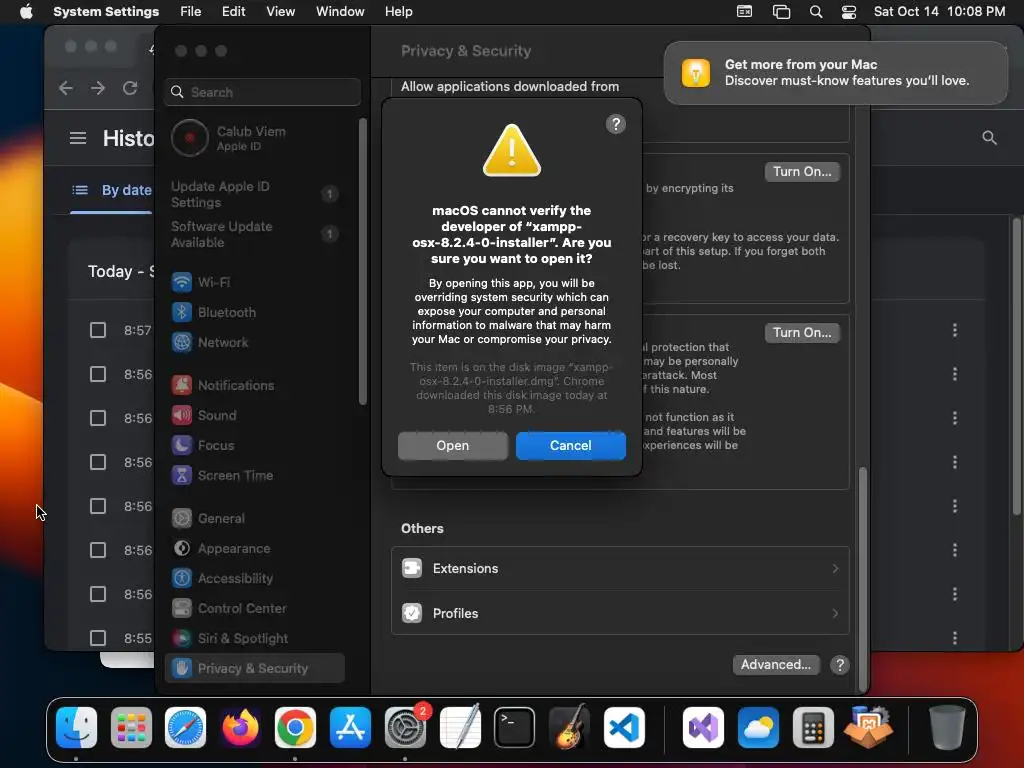Select Wi-Fi in settings sidebar

pyautogui.click(x=255, y=282)
